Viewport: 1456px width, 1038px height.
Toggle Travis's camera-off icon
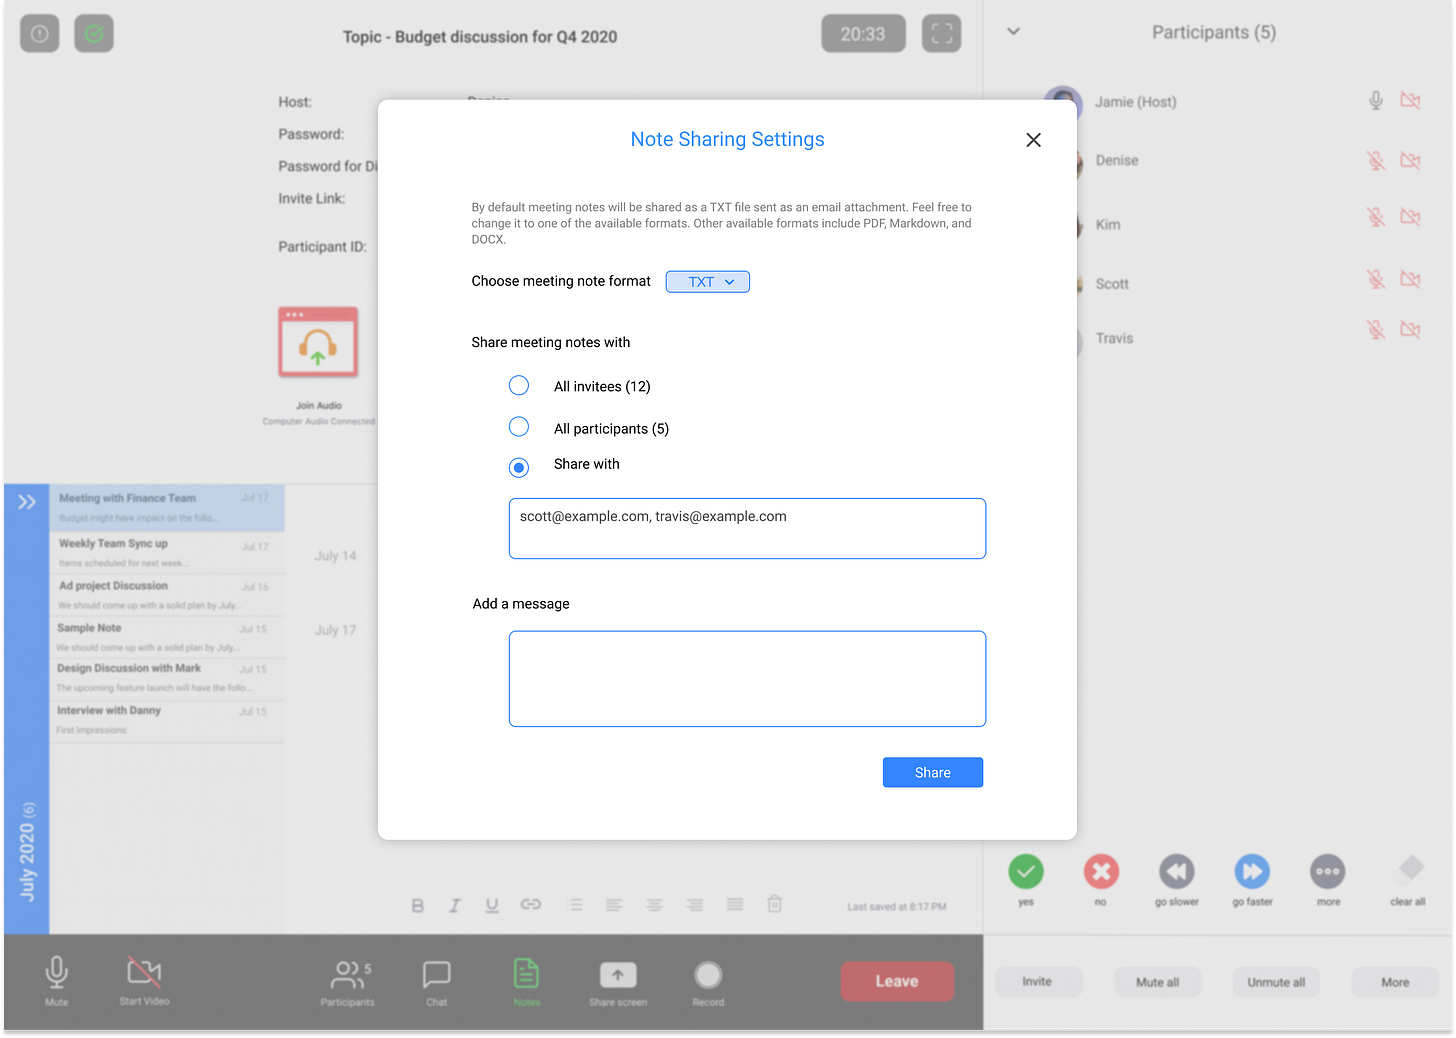(1410, 329)
